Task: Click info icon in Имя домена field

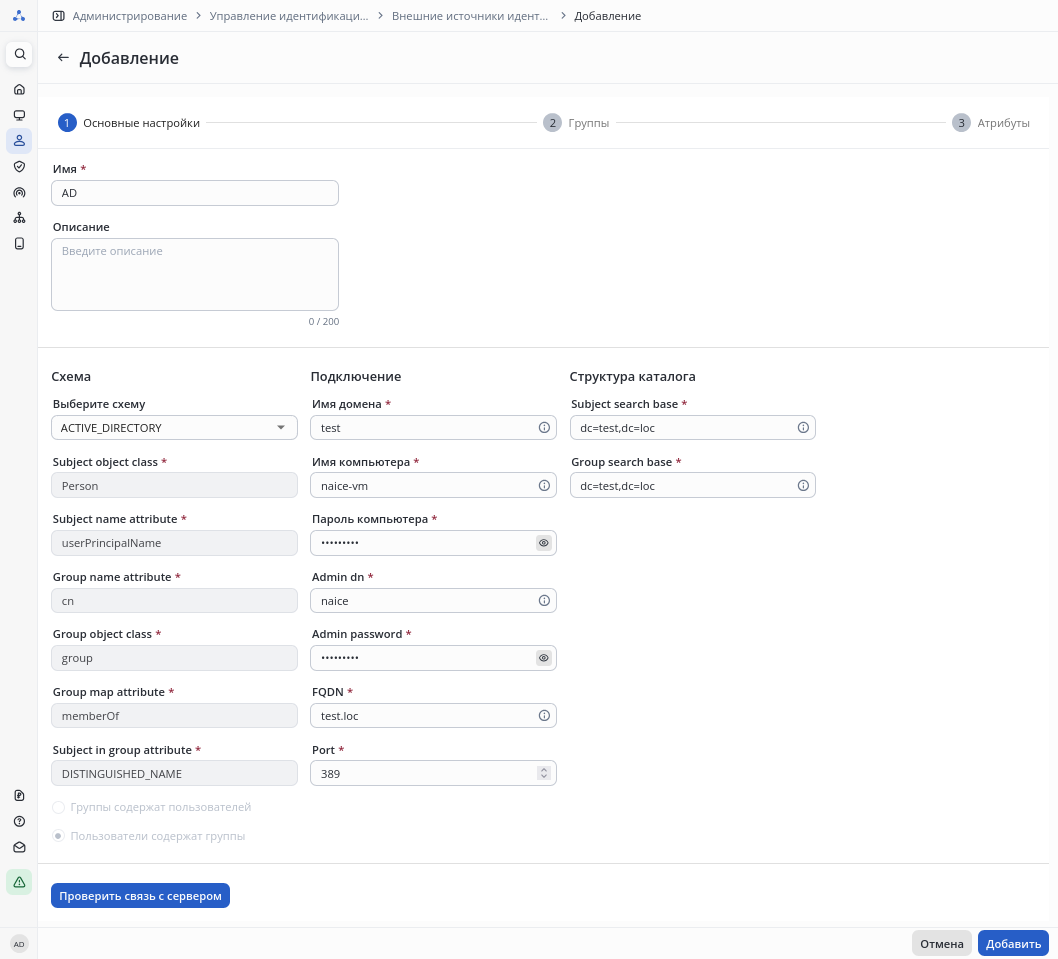Action: pyautogui.click(x=544, y=428)
